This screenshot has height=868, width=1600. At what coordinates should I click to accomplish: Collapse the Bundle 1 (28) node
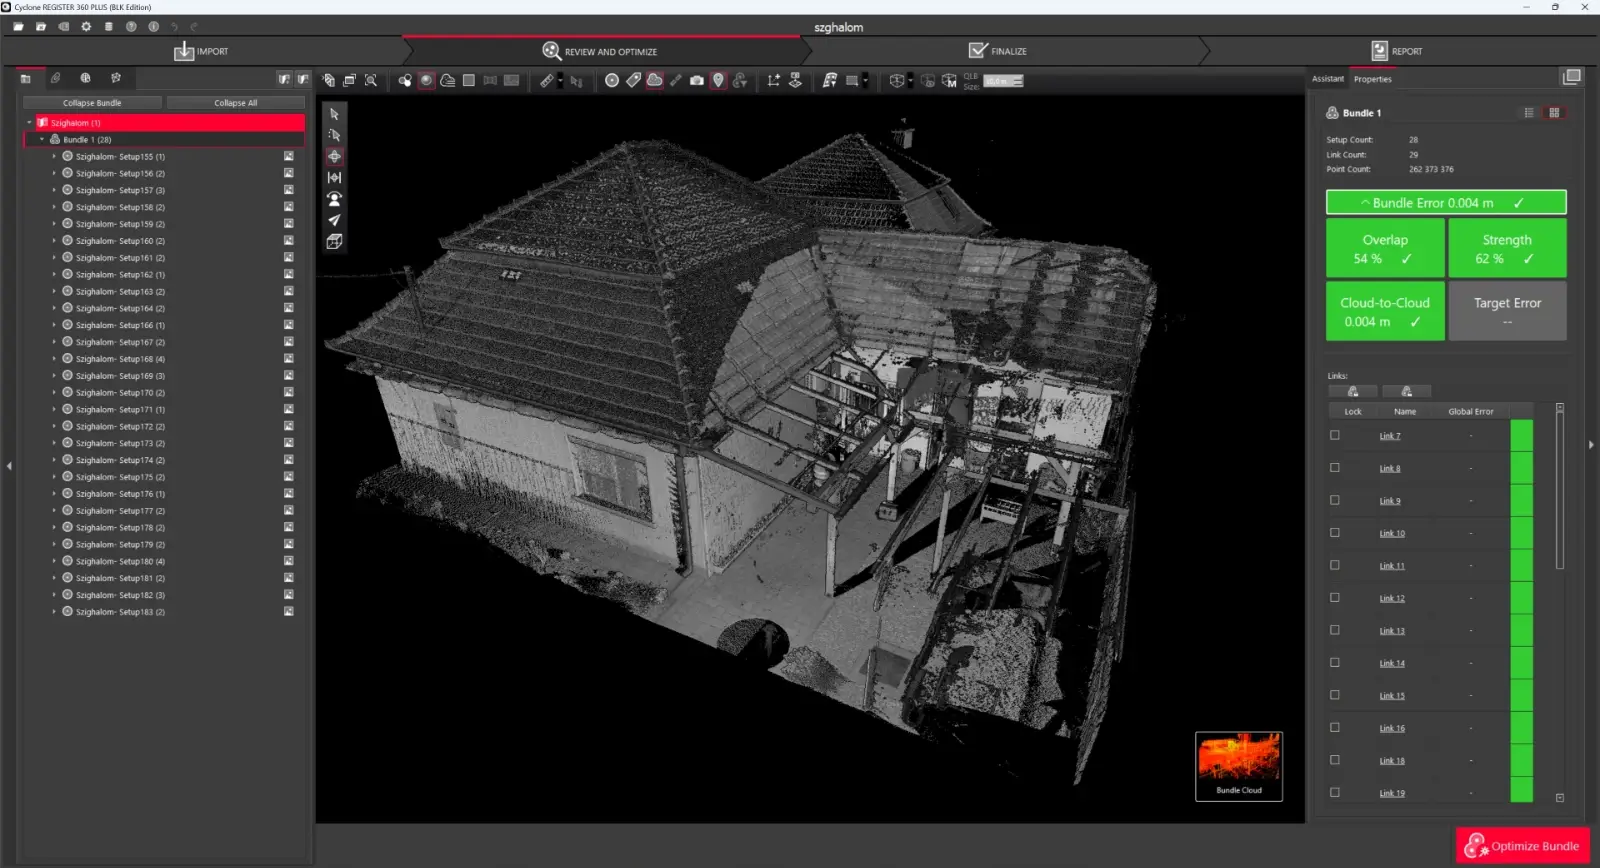point(42,140)
